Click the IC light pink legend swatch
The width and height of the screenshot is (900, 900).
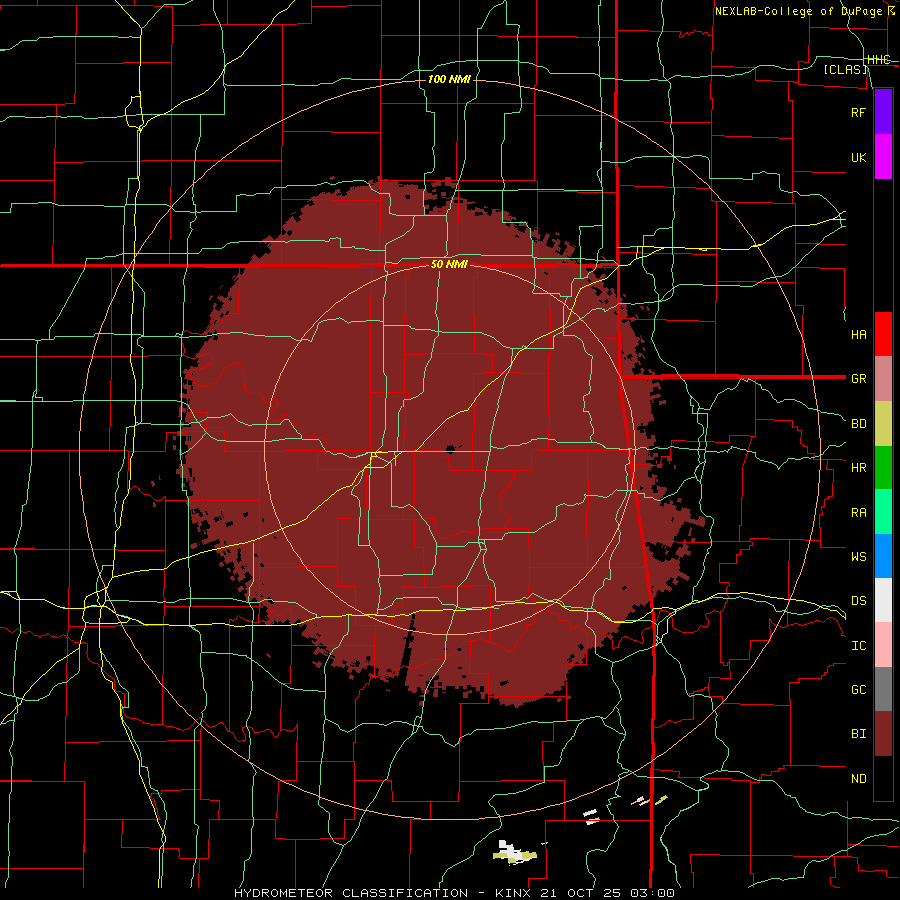[883, 645]
